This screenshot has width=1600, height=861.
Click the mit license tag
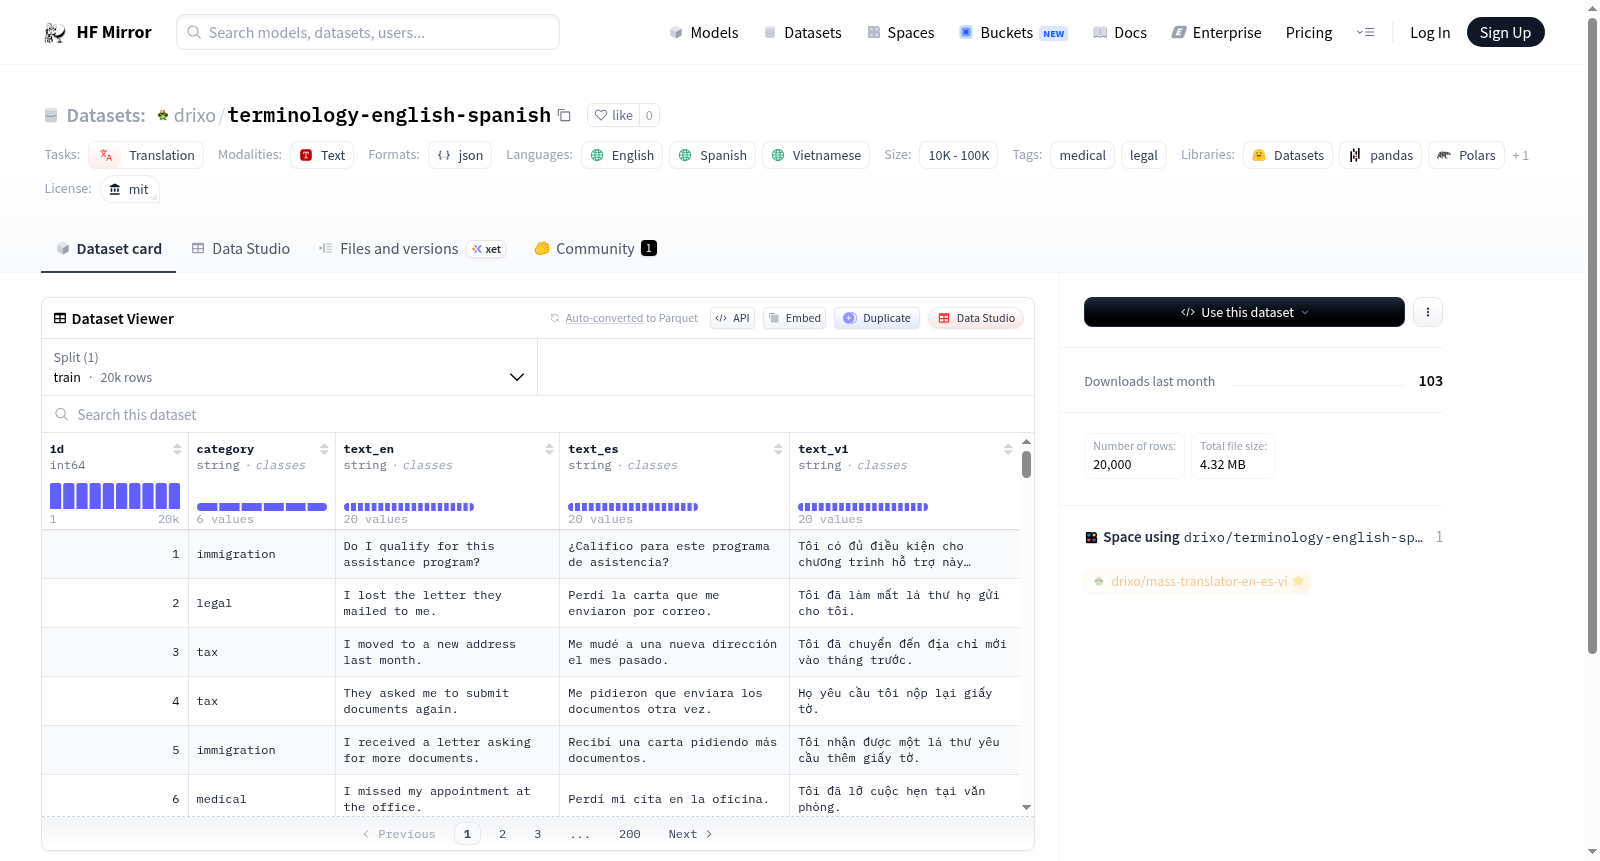coord(130,189)
